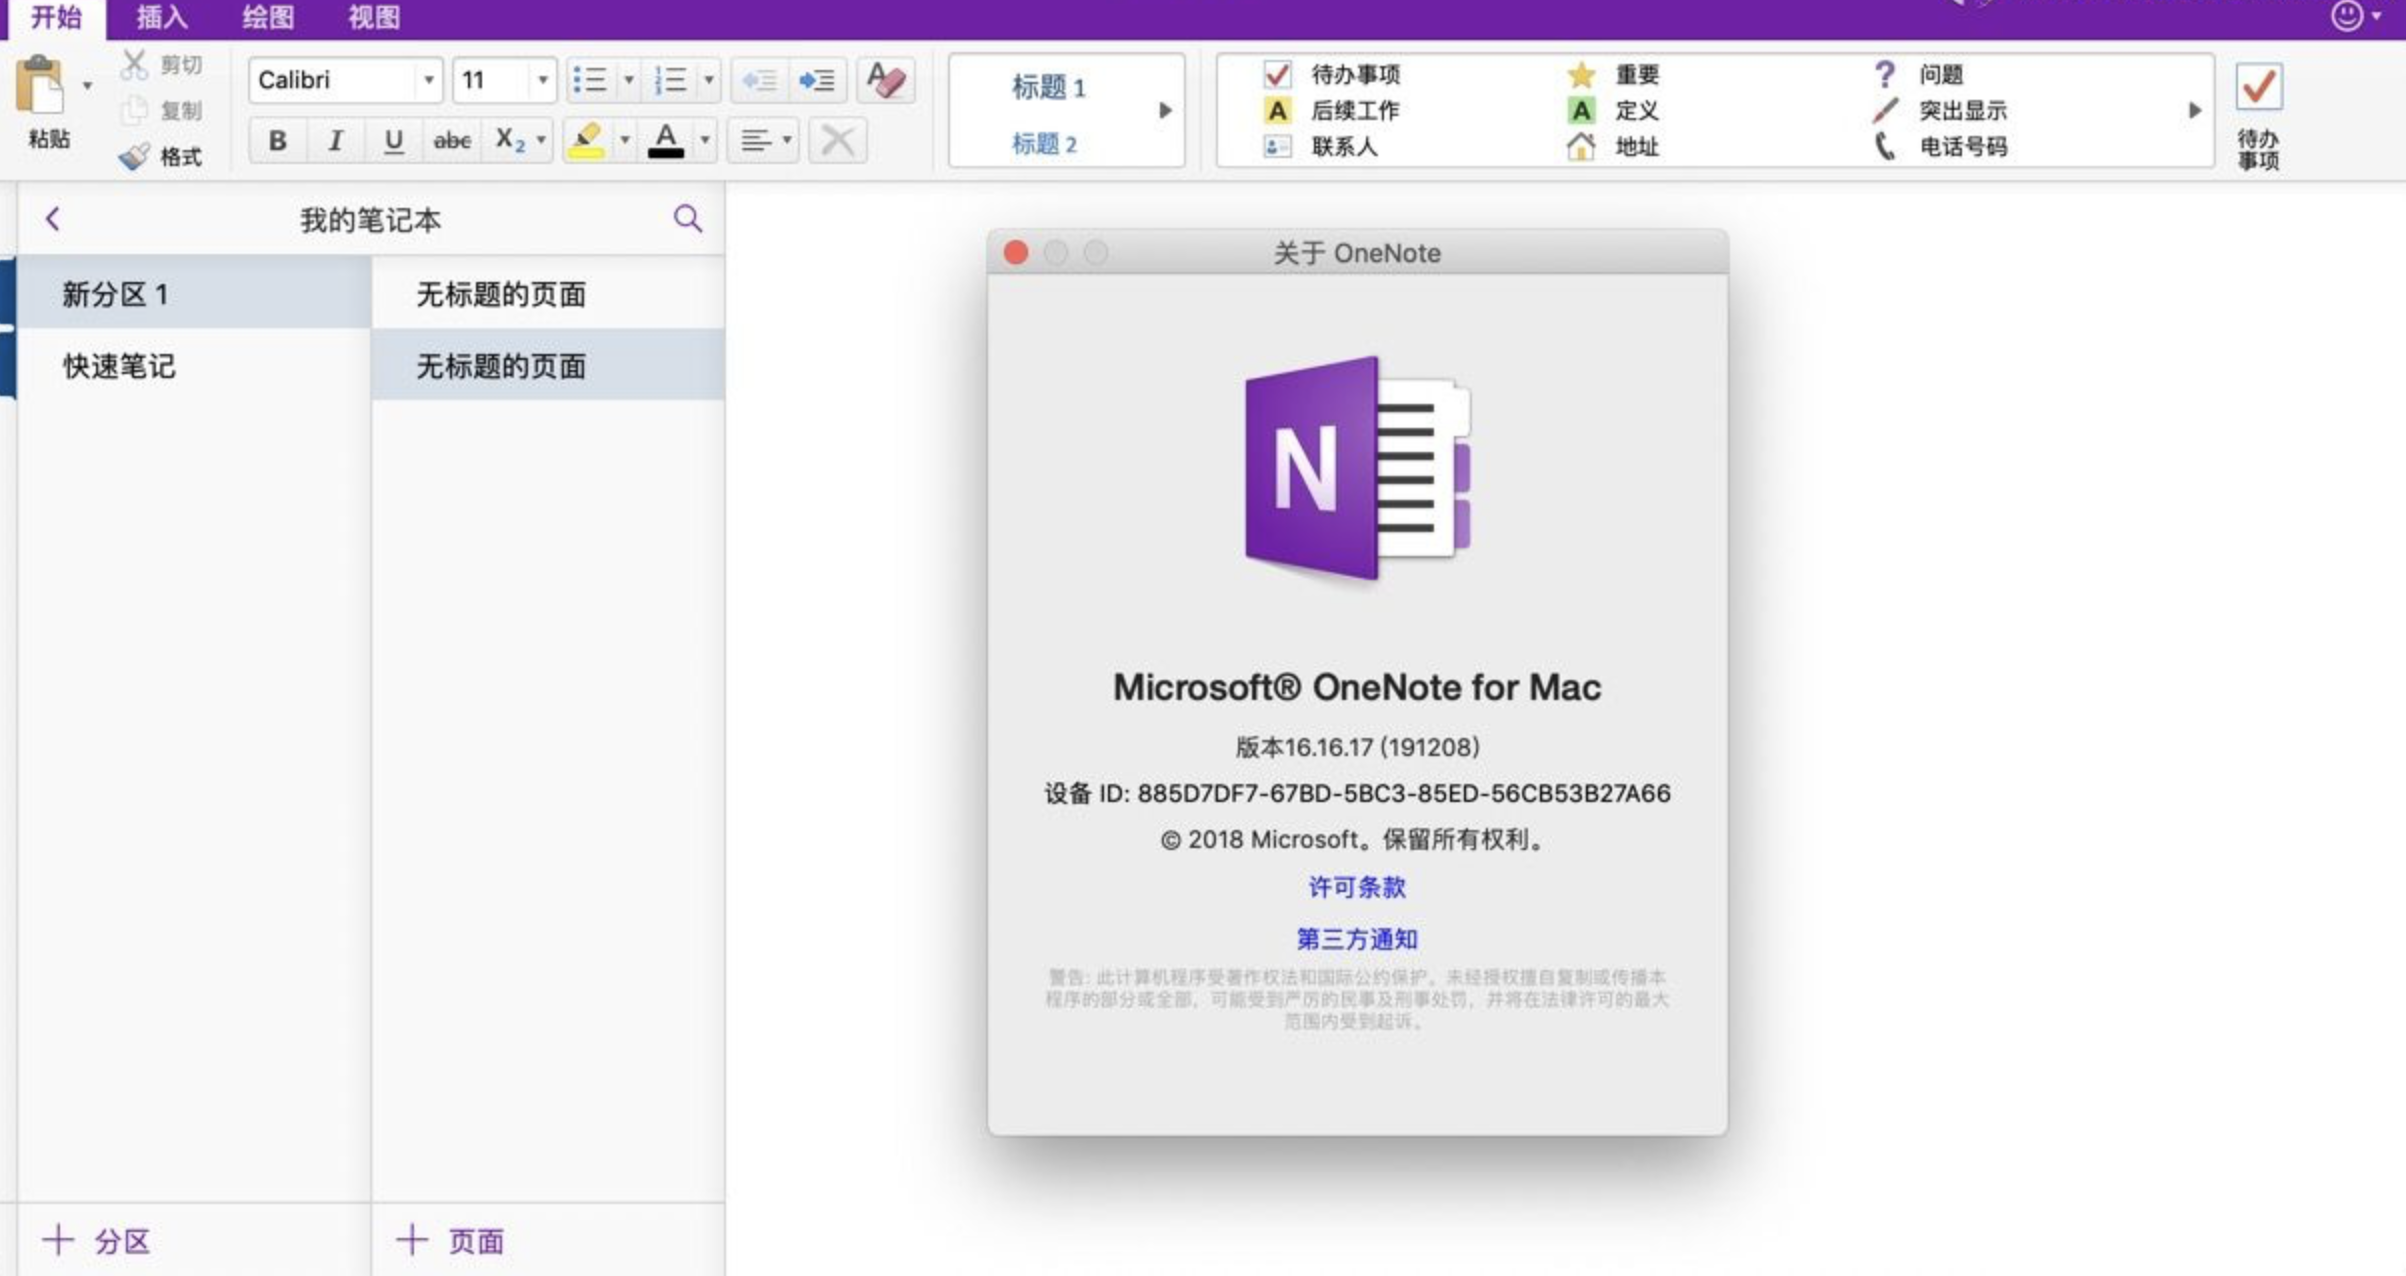The image size is (2406, 1276).
Task: Open highlight color dropdown arrow
Action: [x=624, y=141]
